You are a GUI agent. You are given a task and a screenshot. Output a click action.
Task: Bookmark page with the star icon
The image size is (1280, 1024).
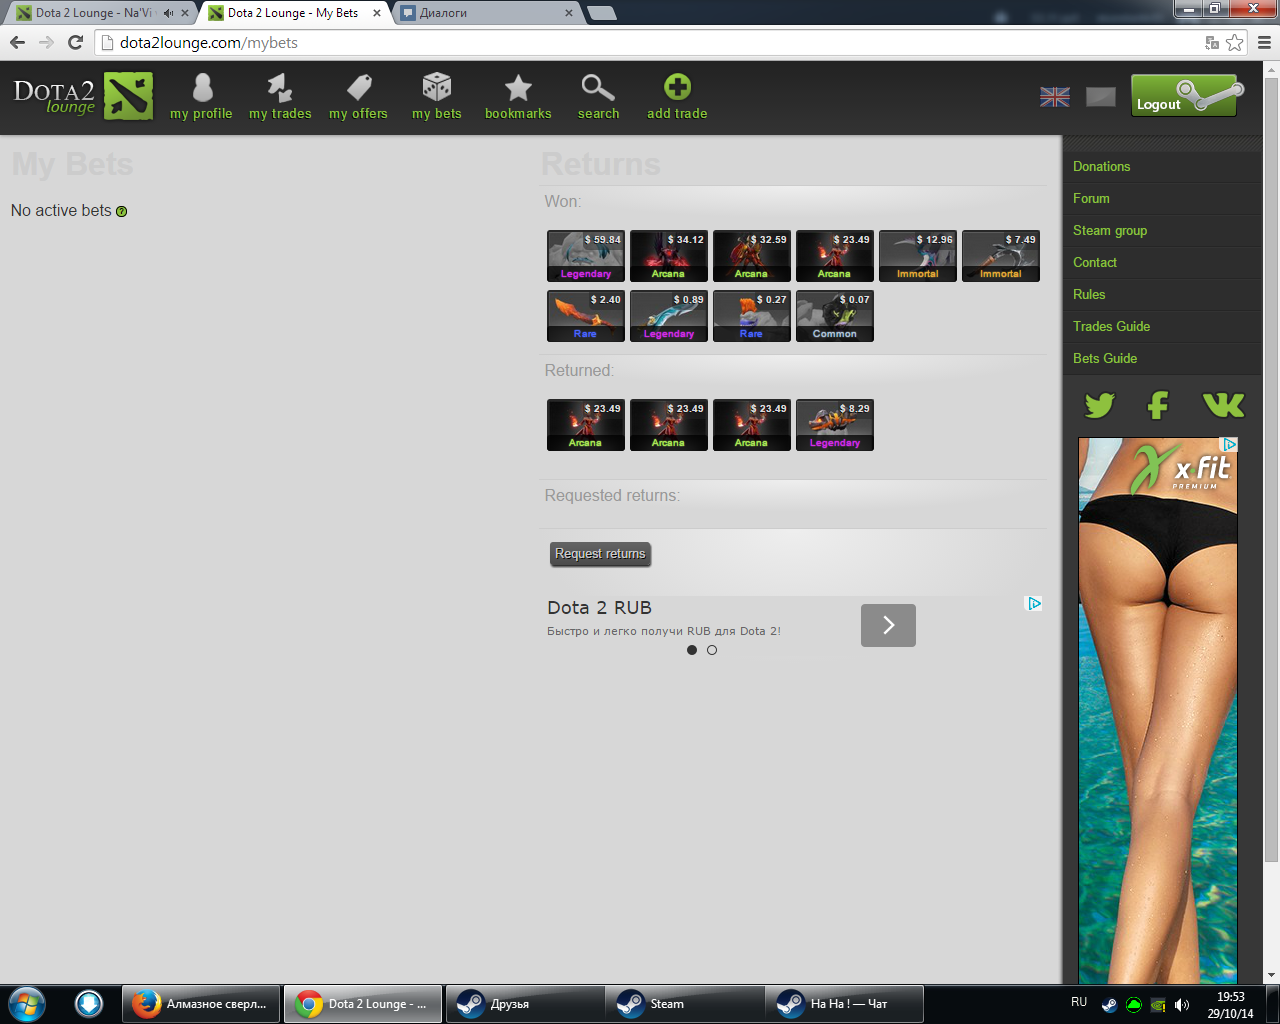click(x=1235, y=42)
